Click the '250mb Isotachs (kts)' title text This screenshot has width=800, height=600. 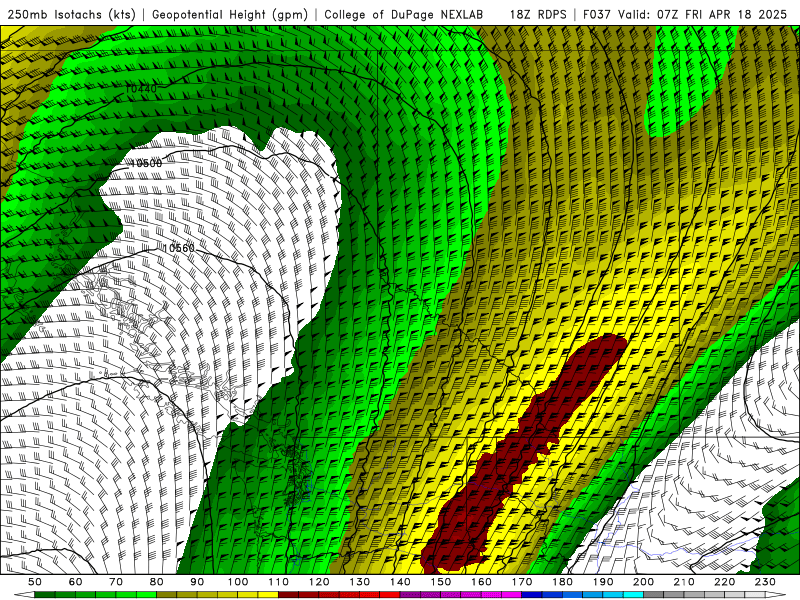71,14
